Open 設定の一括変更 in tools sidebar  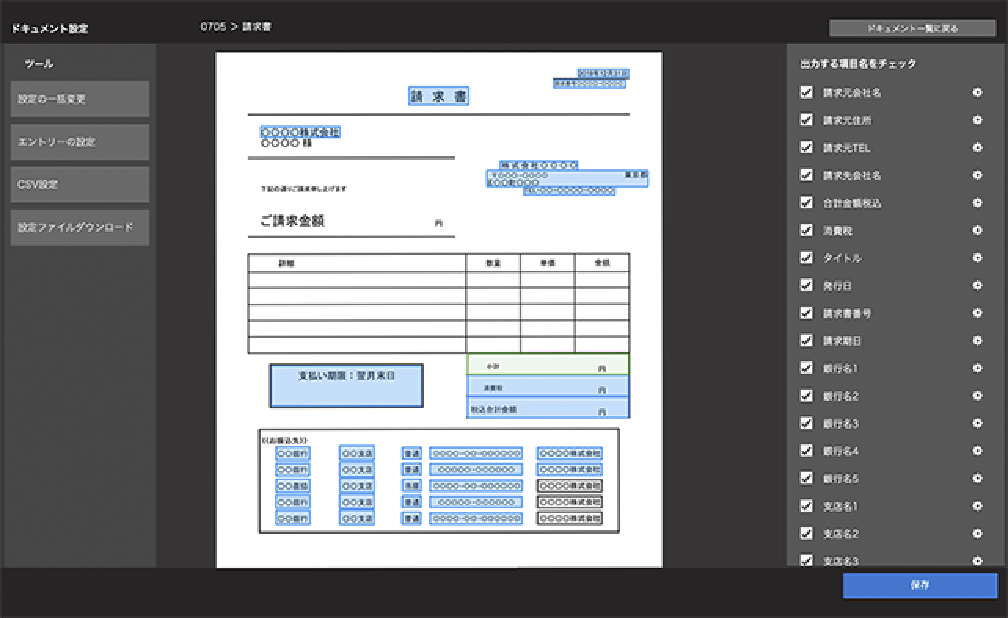(80, 99)
